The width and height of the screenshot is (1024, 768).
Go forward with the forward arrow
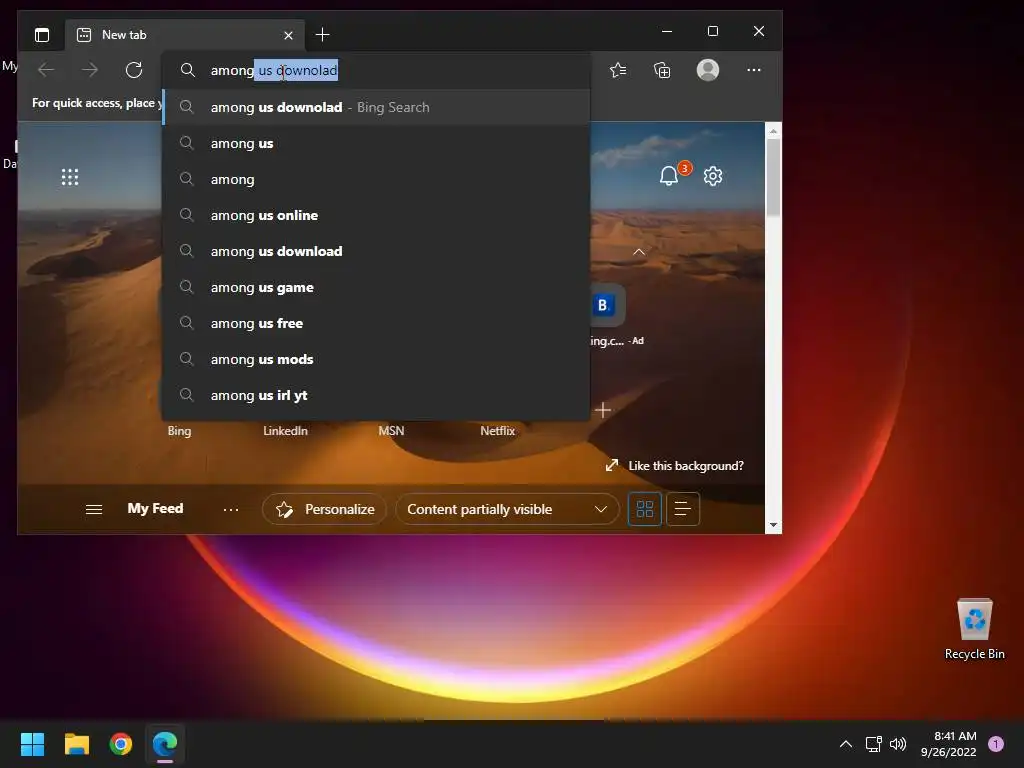pyautogui.click(x=90, y=70)
